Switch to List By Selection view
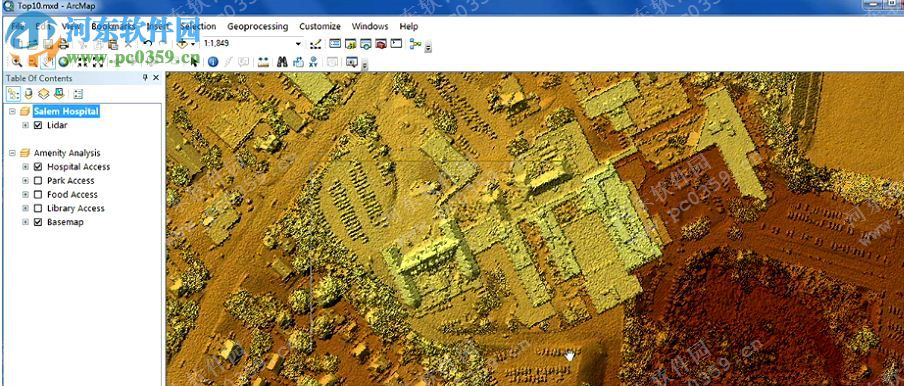 [x=59, y=93]
